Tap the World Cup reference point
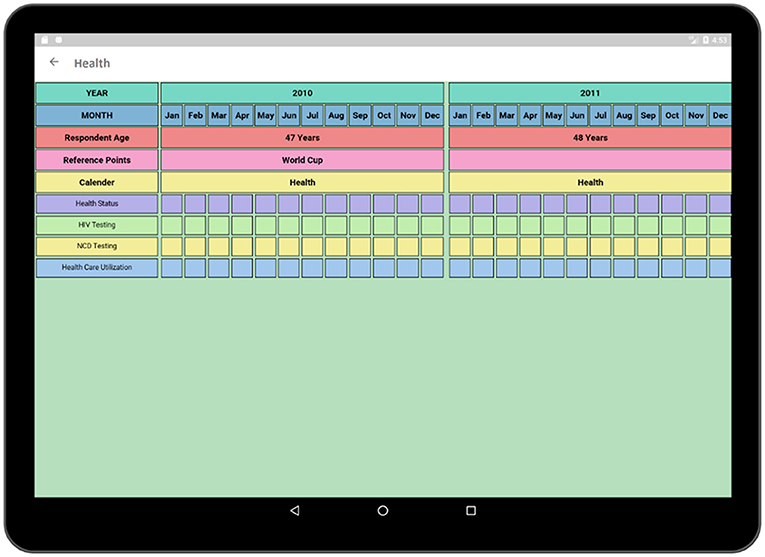 click(x=302, y=160)
